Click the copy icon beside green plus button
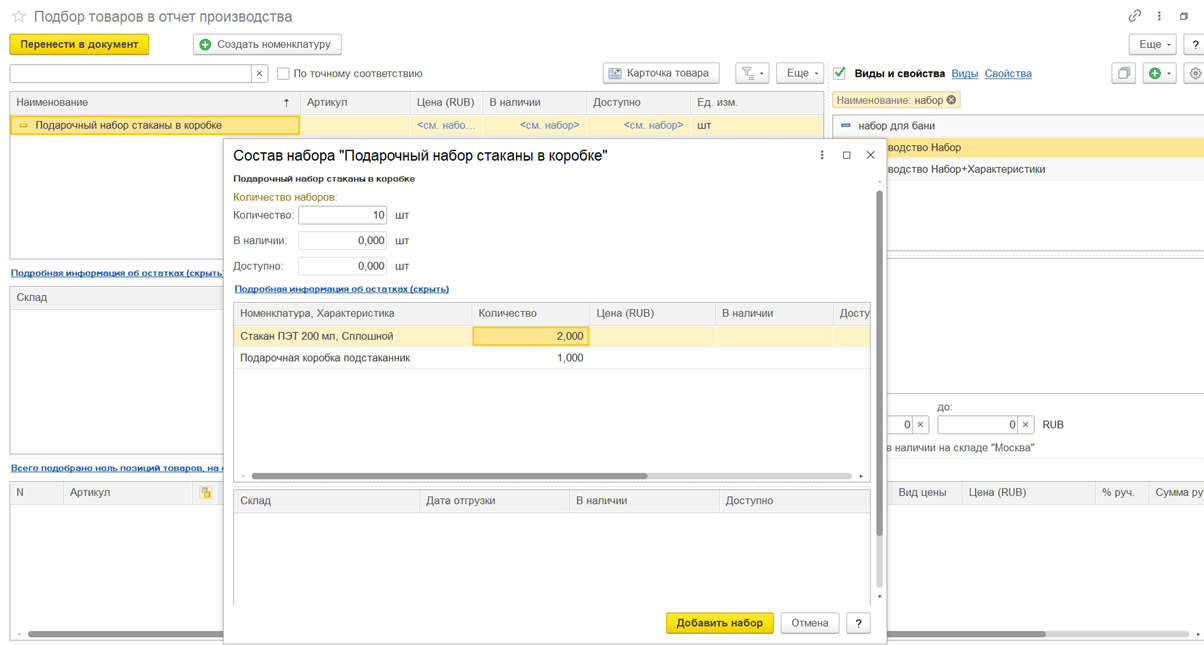Image resolution: width=1204 pixels, height=645 pixels. point(1123,73)
